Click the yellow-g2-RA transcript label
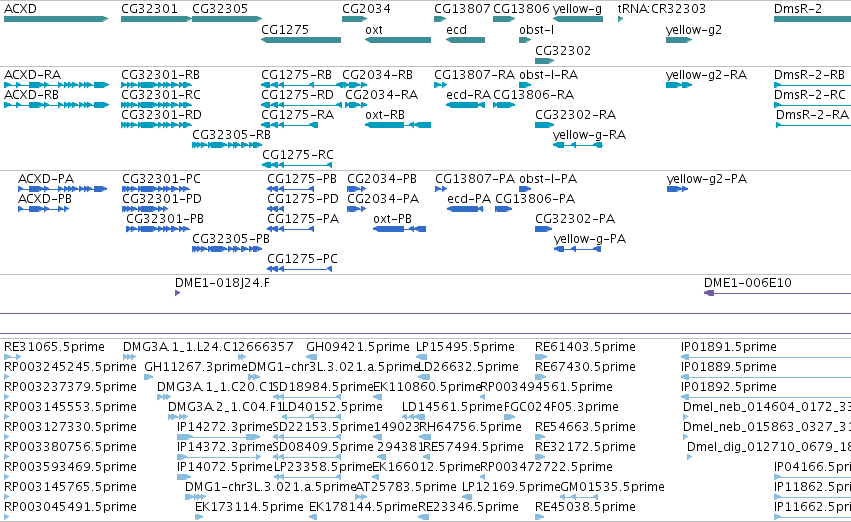851x522 pixels. coord(706,75)
